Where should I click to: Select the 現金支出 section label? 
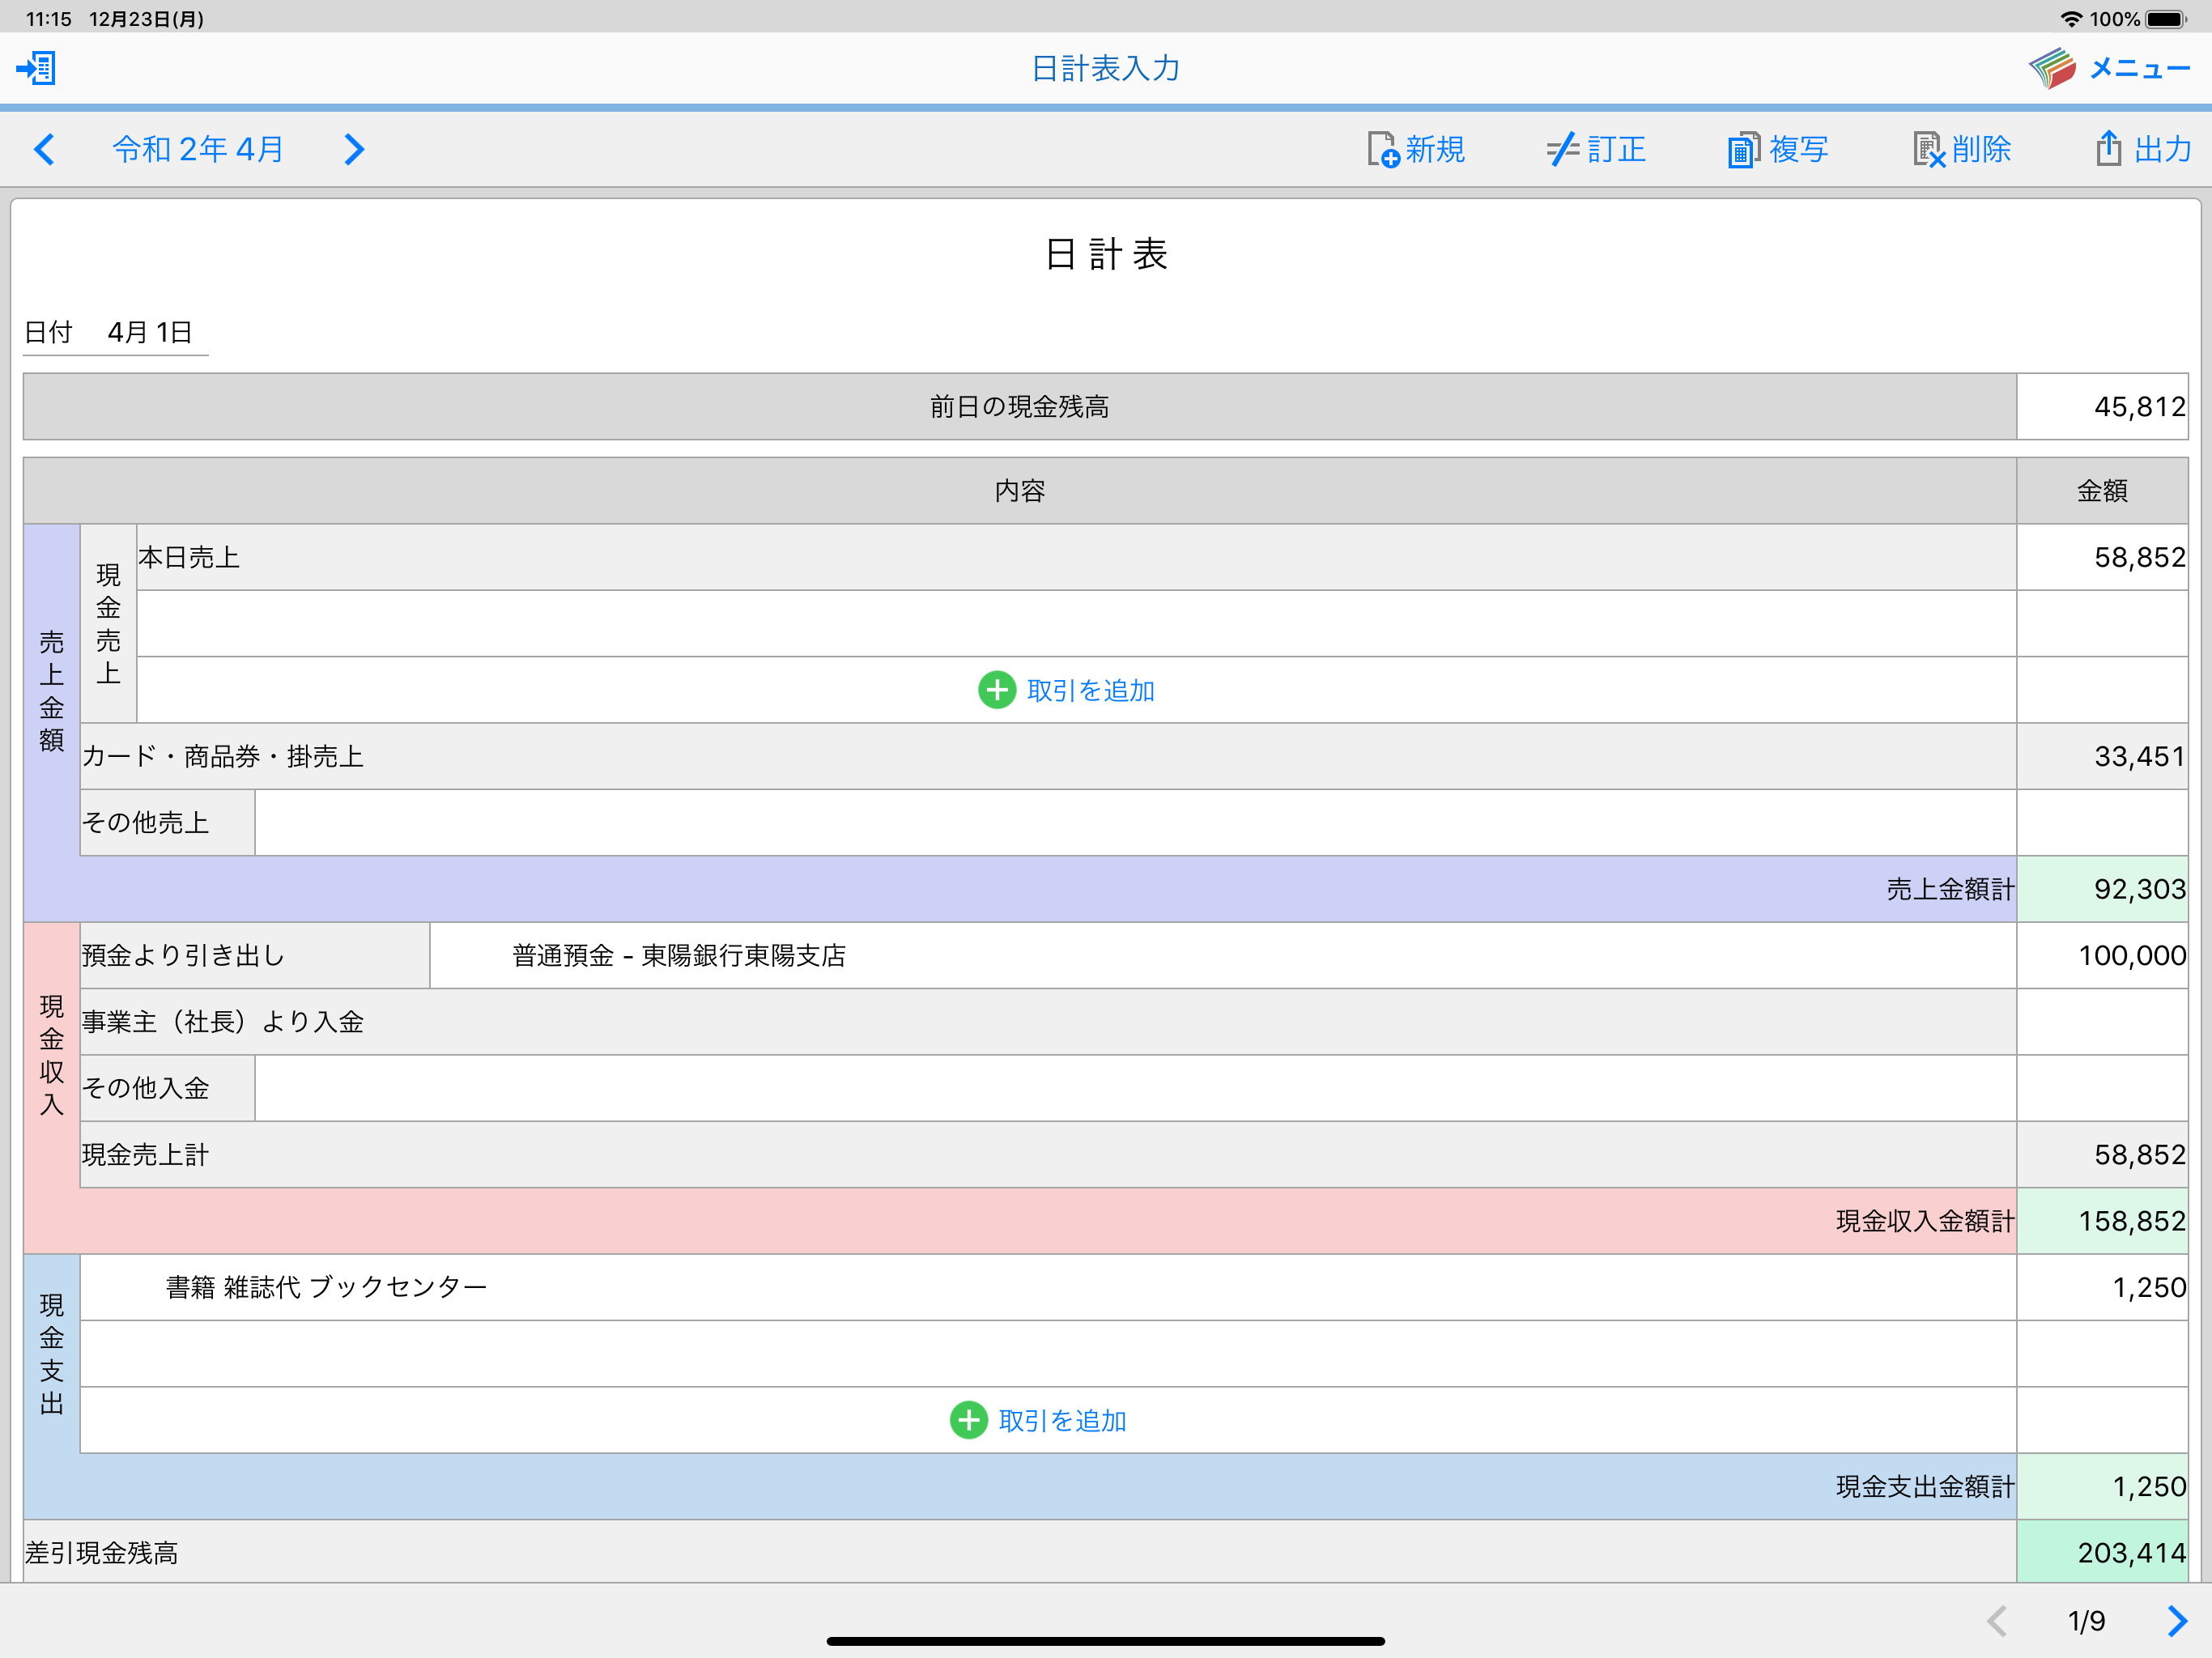pyautogui.click(x=52, y=1354)
